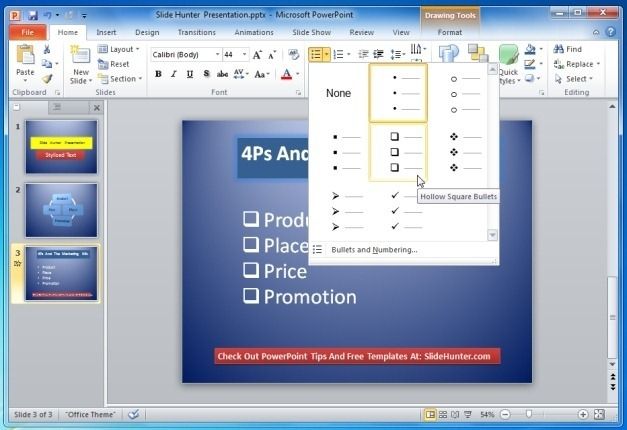Toggle Underline formatting
The height and width of the screenshot is (430, 627).
tap(190, 74)
